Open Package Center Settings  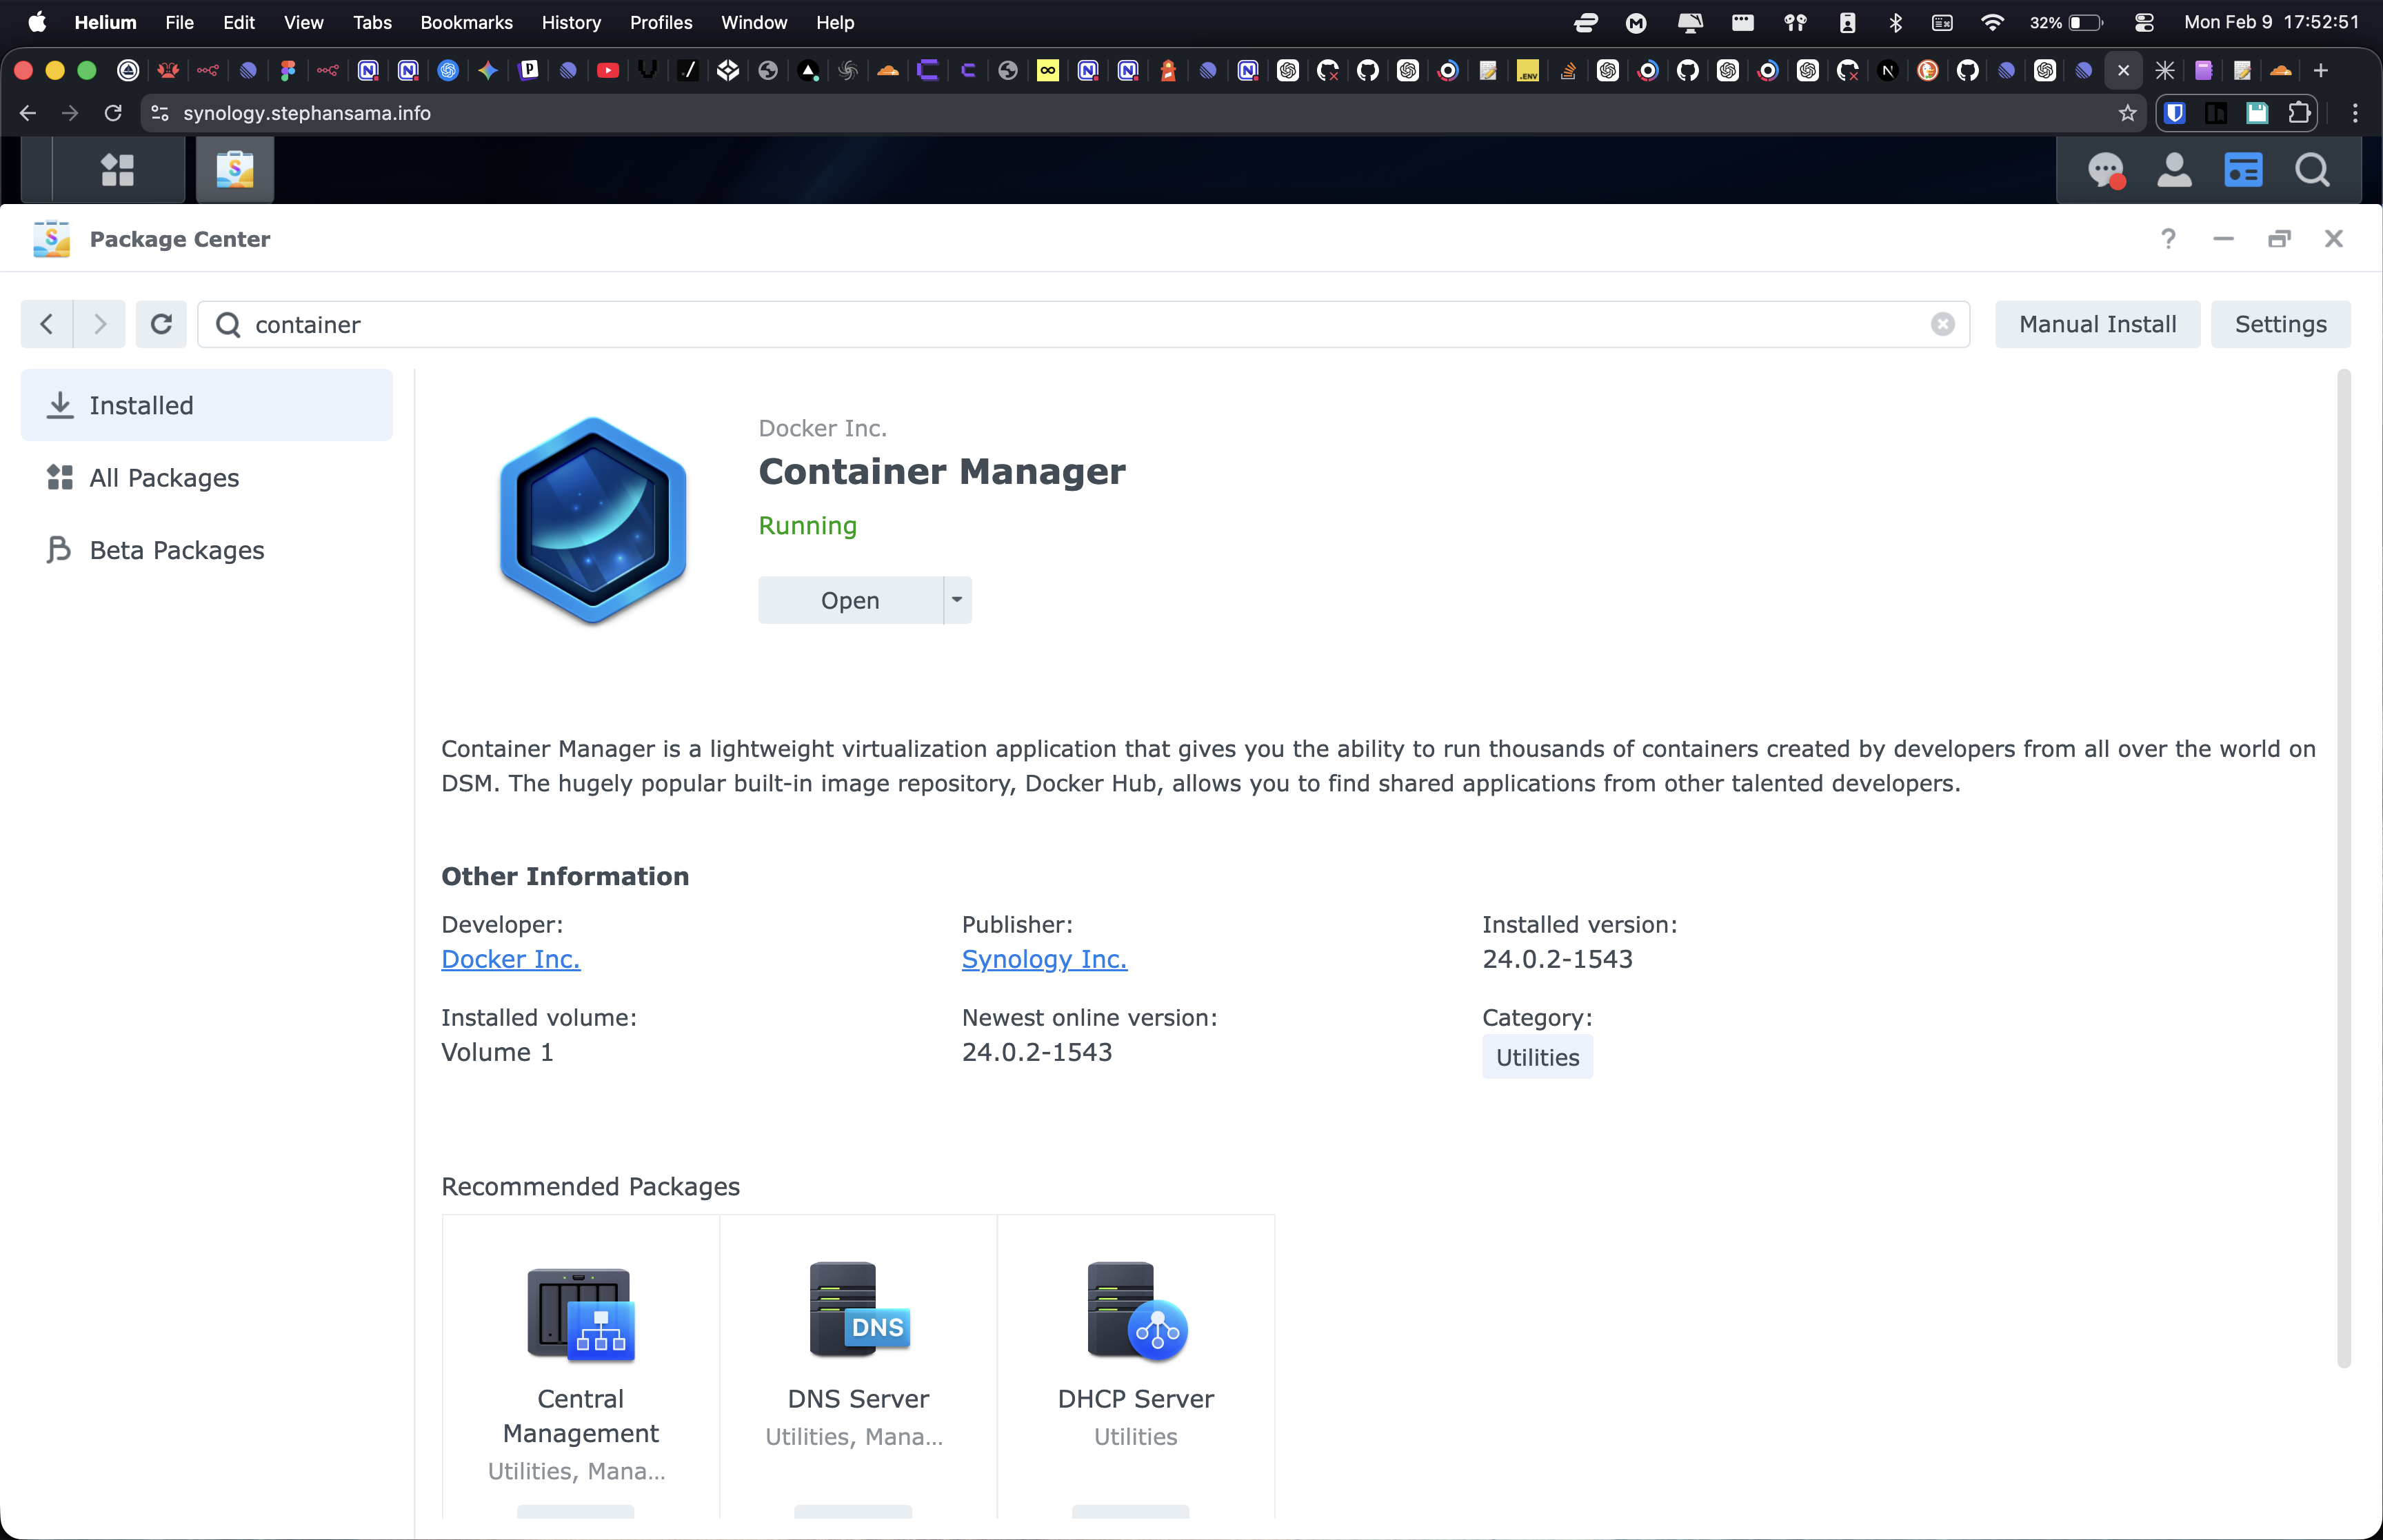[2280, 324]
